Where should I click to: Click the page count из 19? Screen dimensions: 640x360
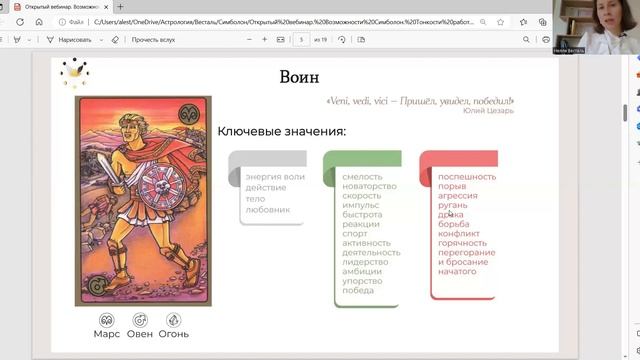(320, 40)
